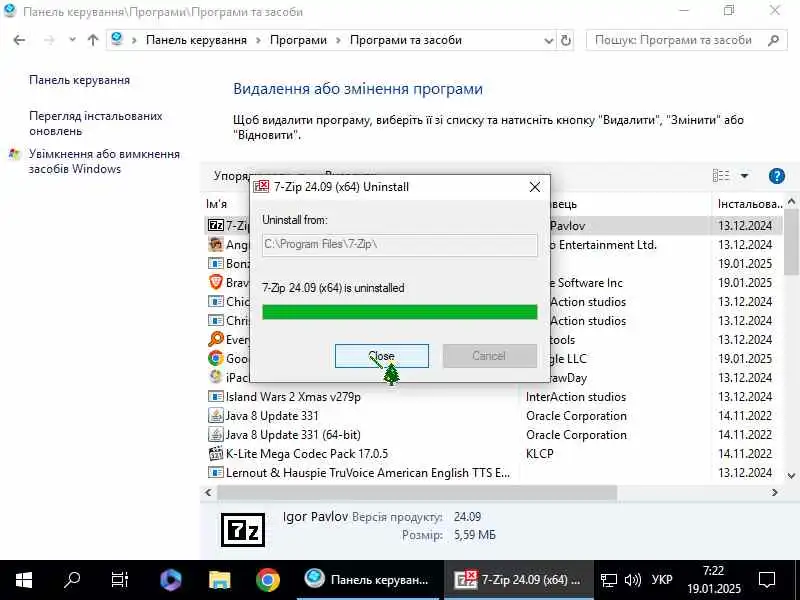Screen dimensions: 800x600
Task: Select the Angry Birds entry icon
Action: click(x=216, y=244)
